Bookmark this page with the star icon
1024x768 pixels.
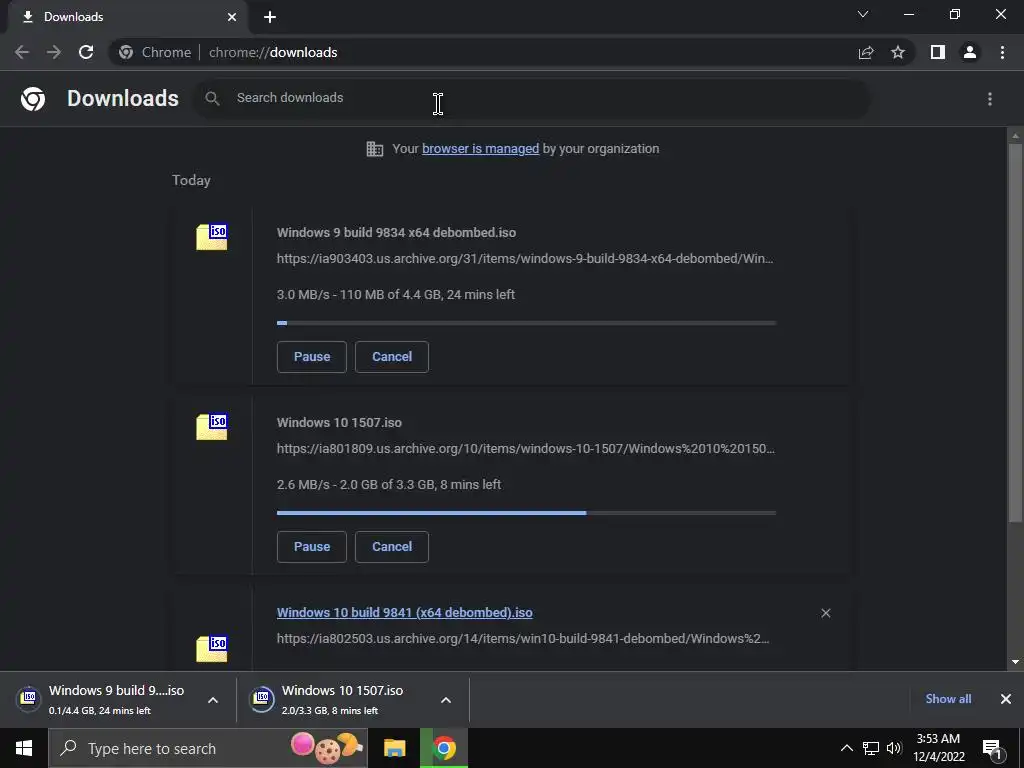(898, 52)
